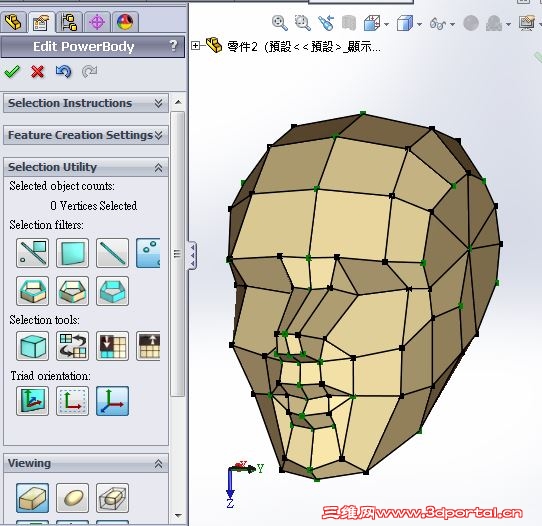Choose the combined box-and-smooth viewing icon
The width and height of the screenshot is (542, 526).
click(113, 498)
